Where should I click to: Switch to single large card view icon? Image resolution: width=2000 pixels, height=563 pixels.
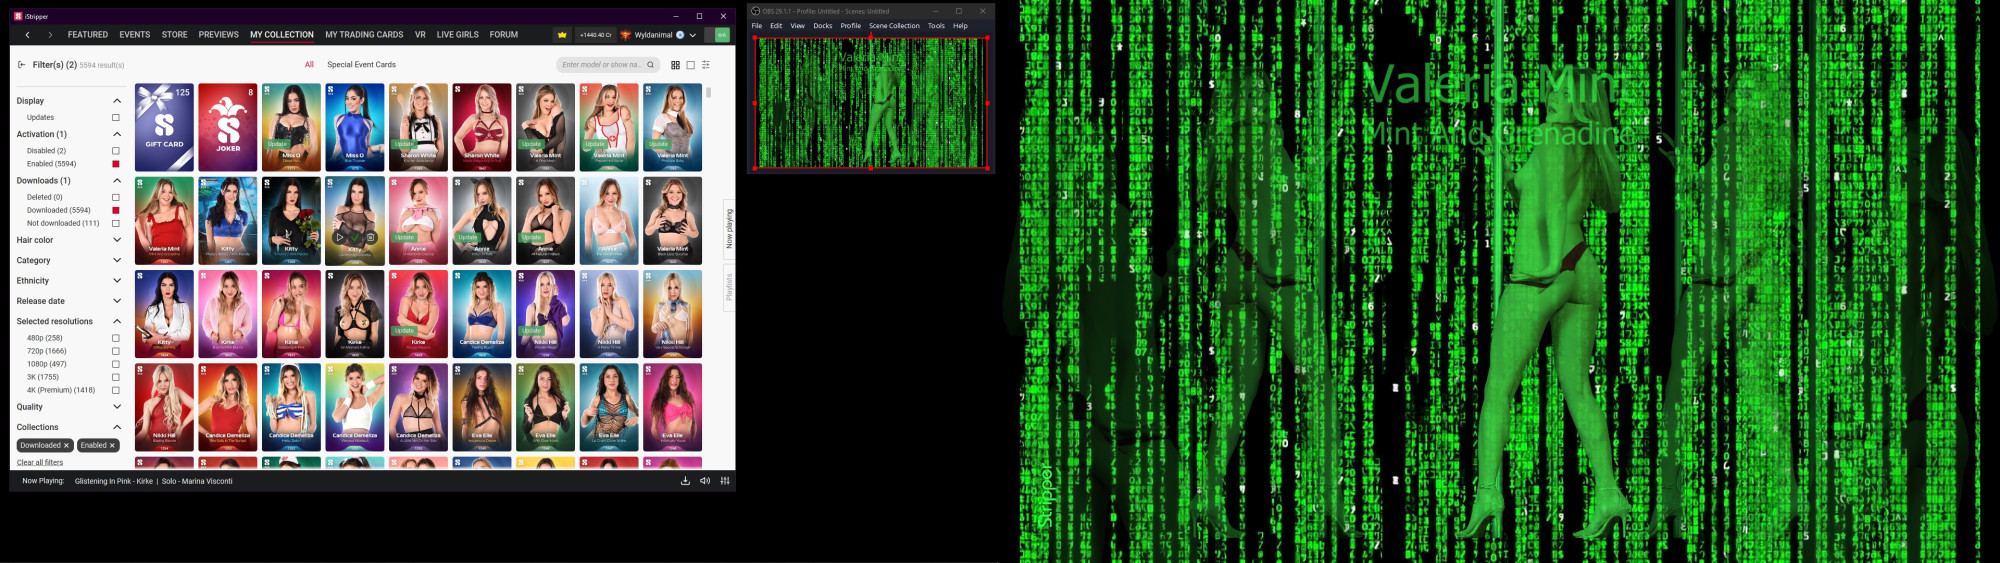tap(690, 65)
